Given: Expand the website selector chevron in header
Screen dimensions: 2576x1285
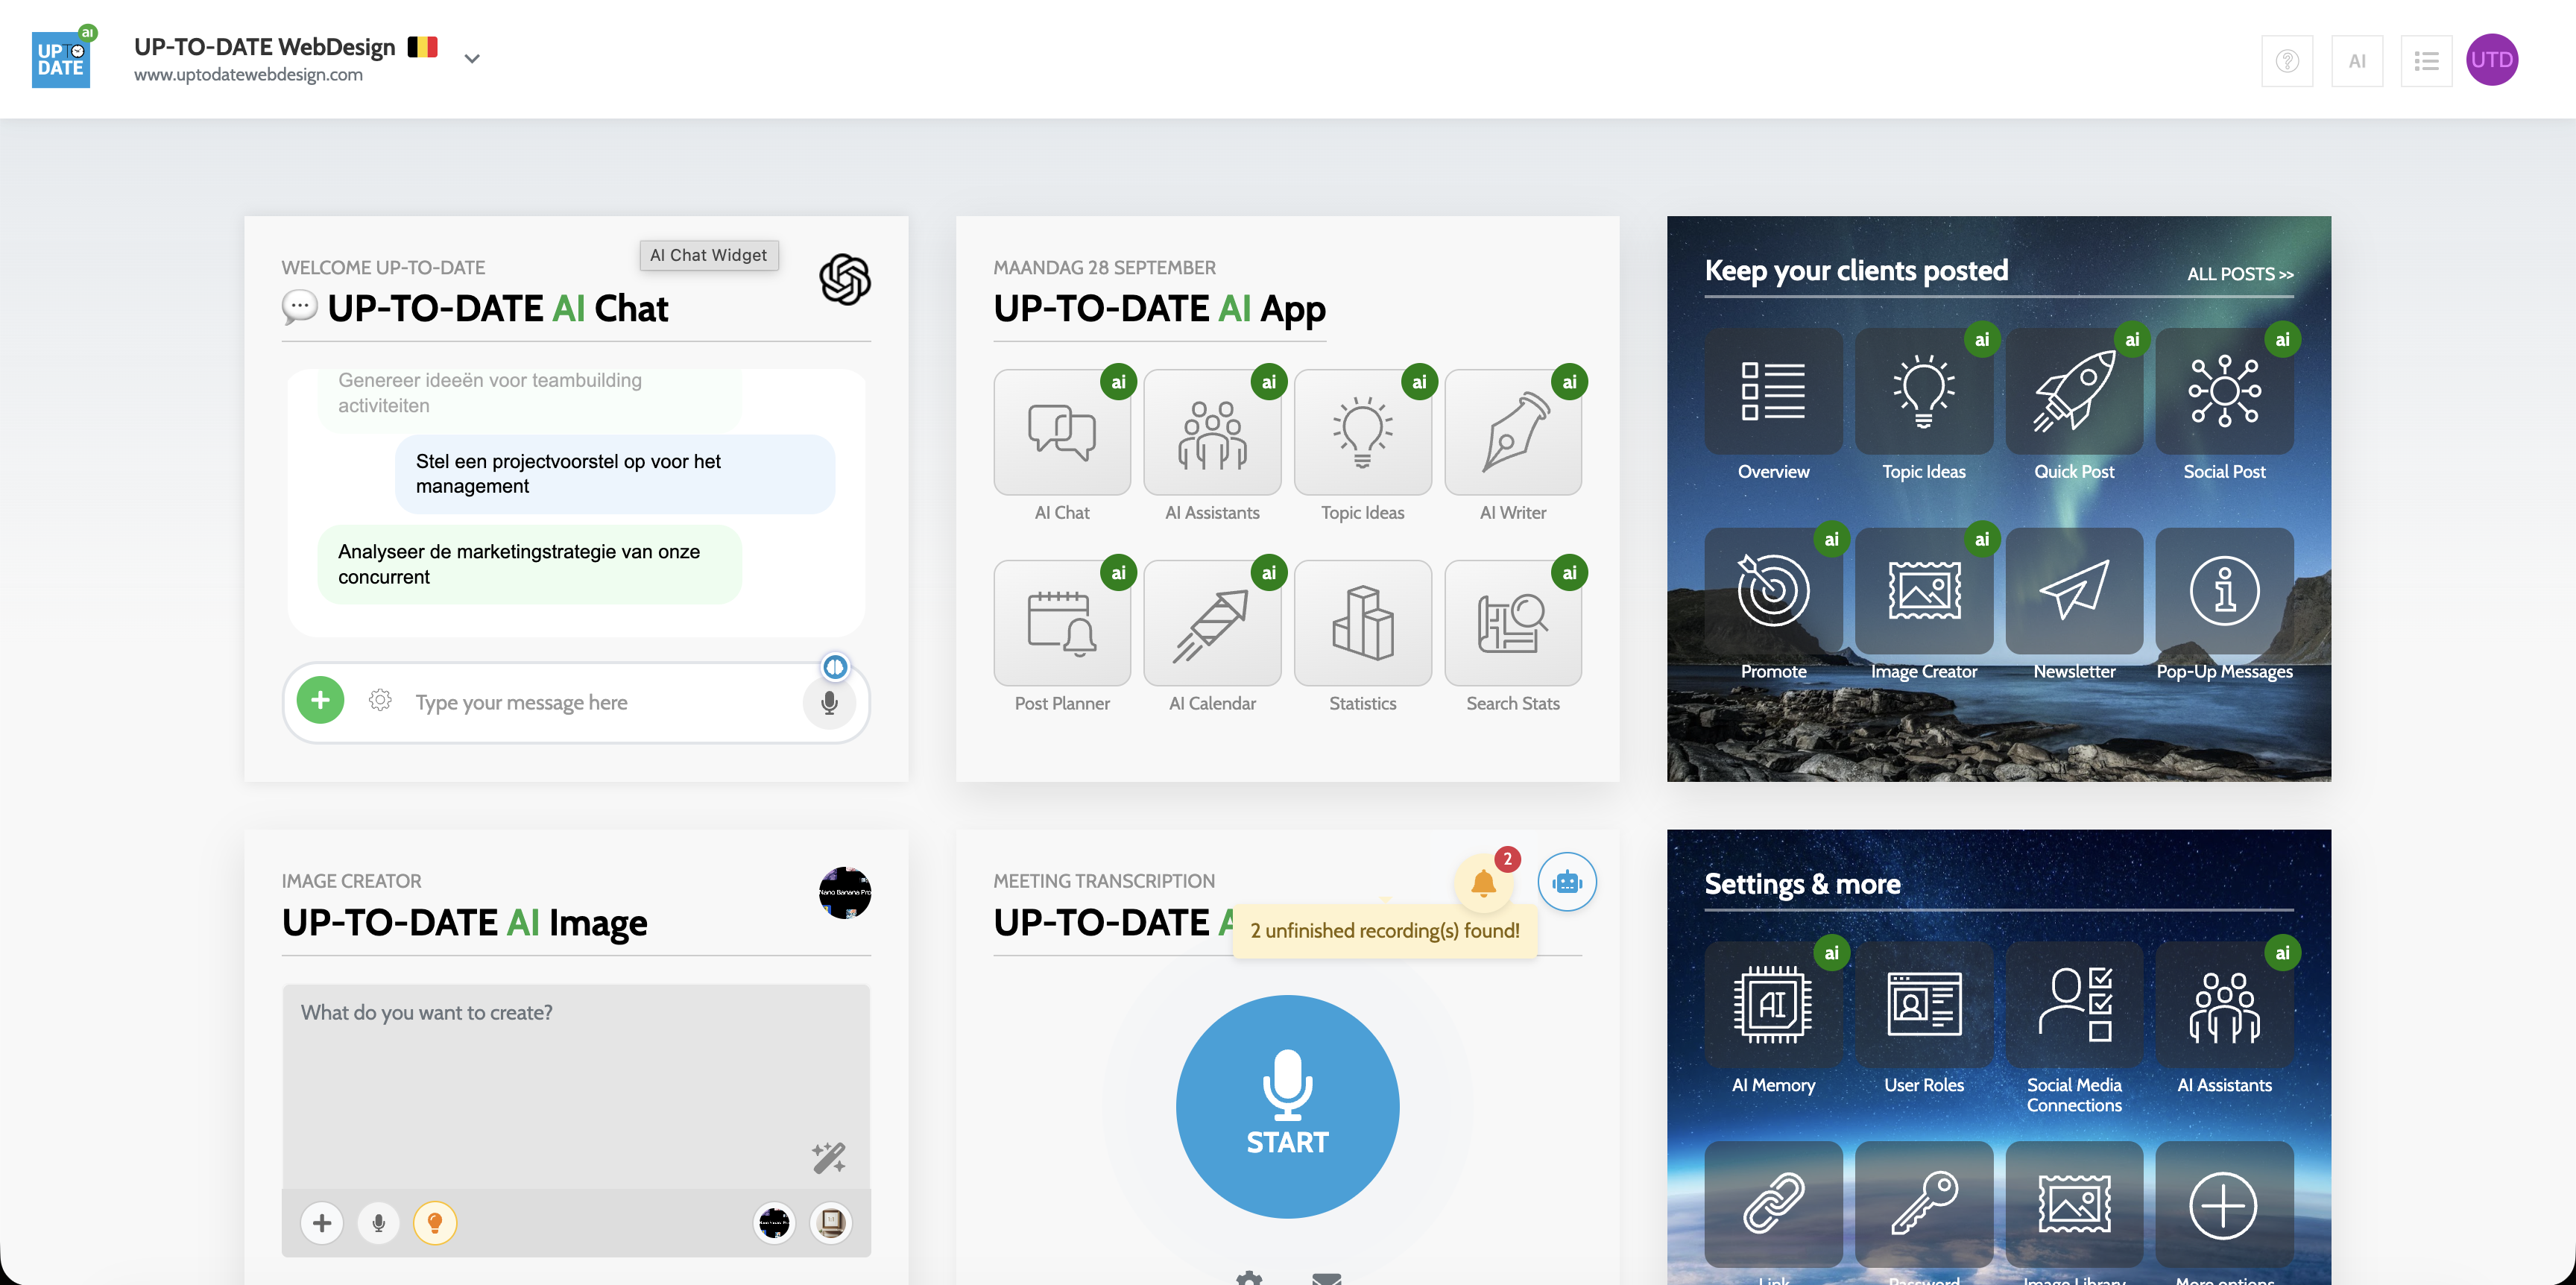Looking at the screenshot, I should (472, 59).
